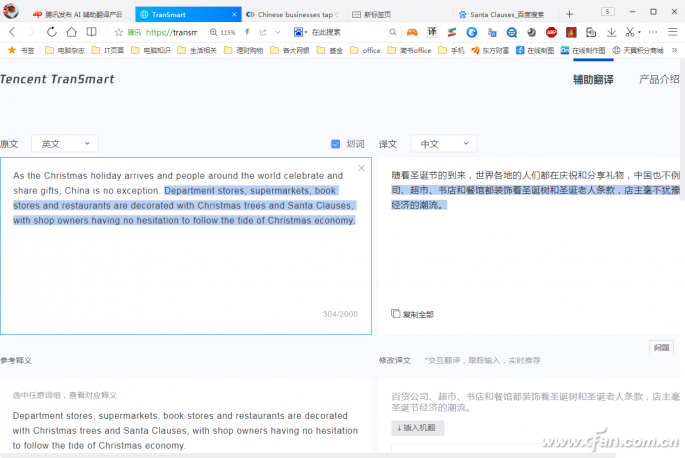Click the red ABP adblock icon
This screenshot has height=458, width=685.
coord(551,32)
